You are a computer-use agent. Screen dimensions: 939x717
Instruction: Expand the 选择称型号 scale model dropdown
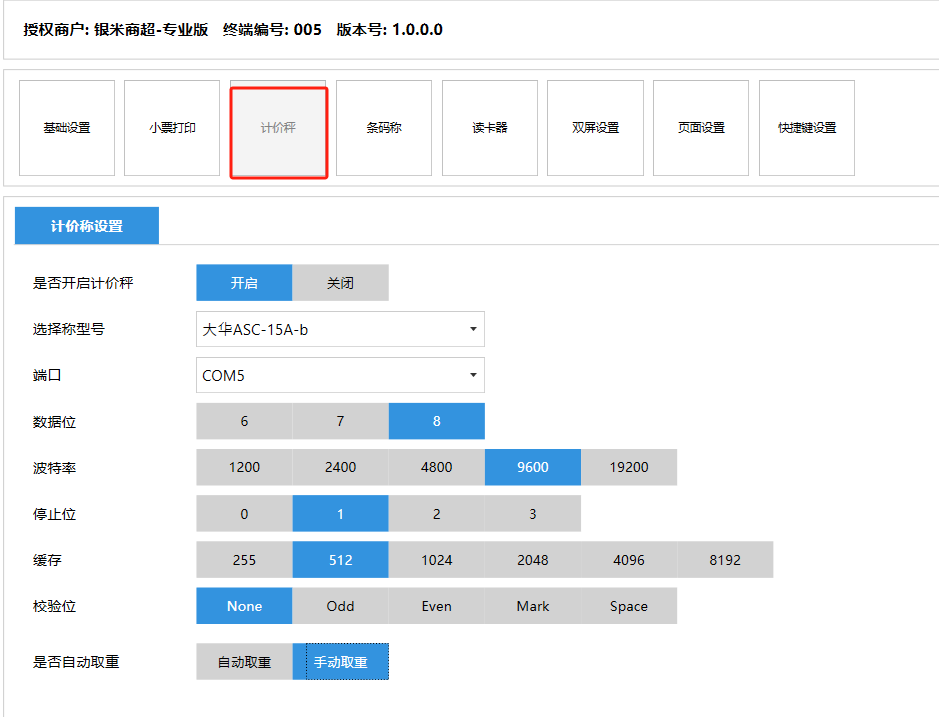340,329
